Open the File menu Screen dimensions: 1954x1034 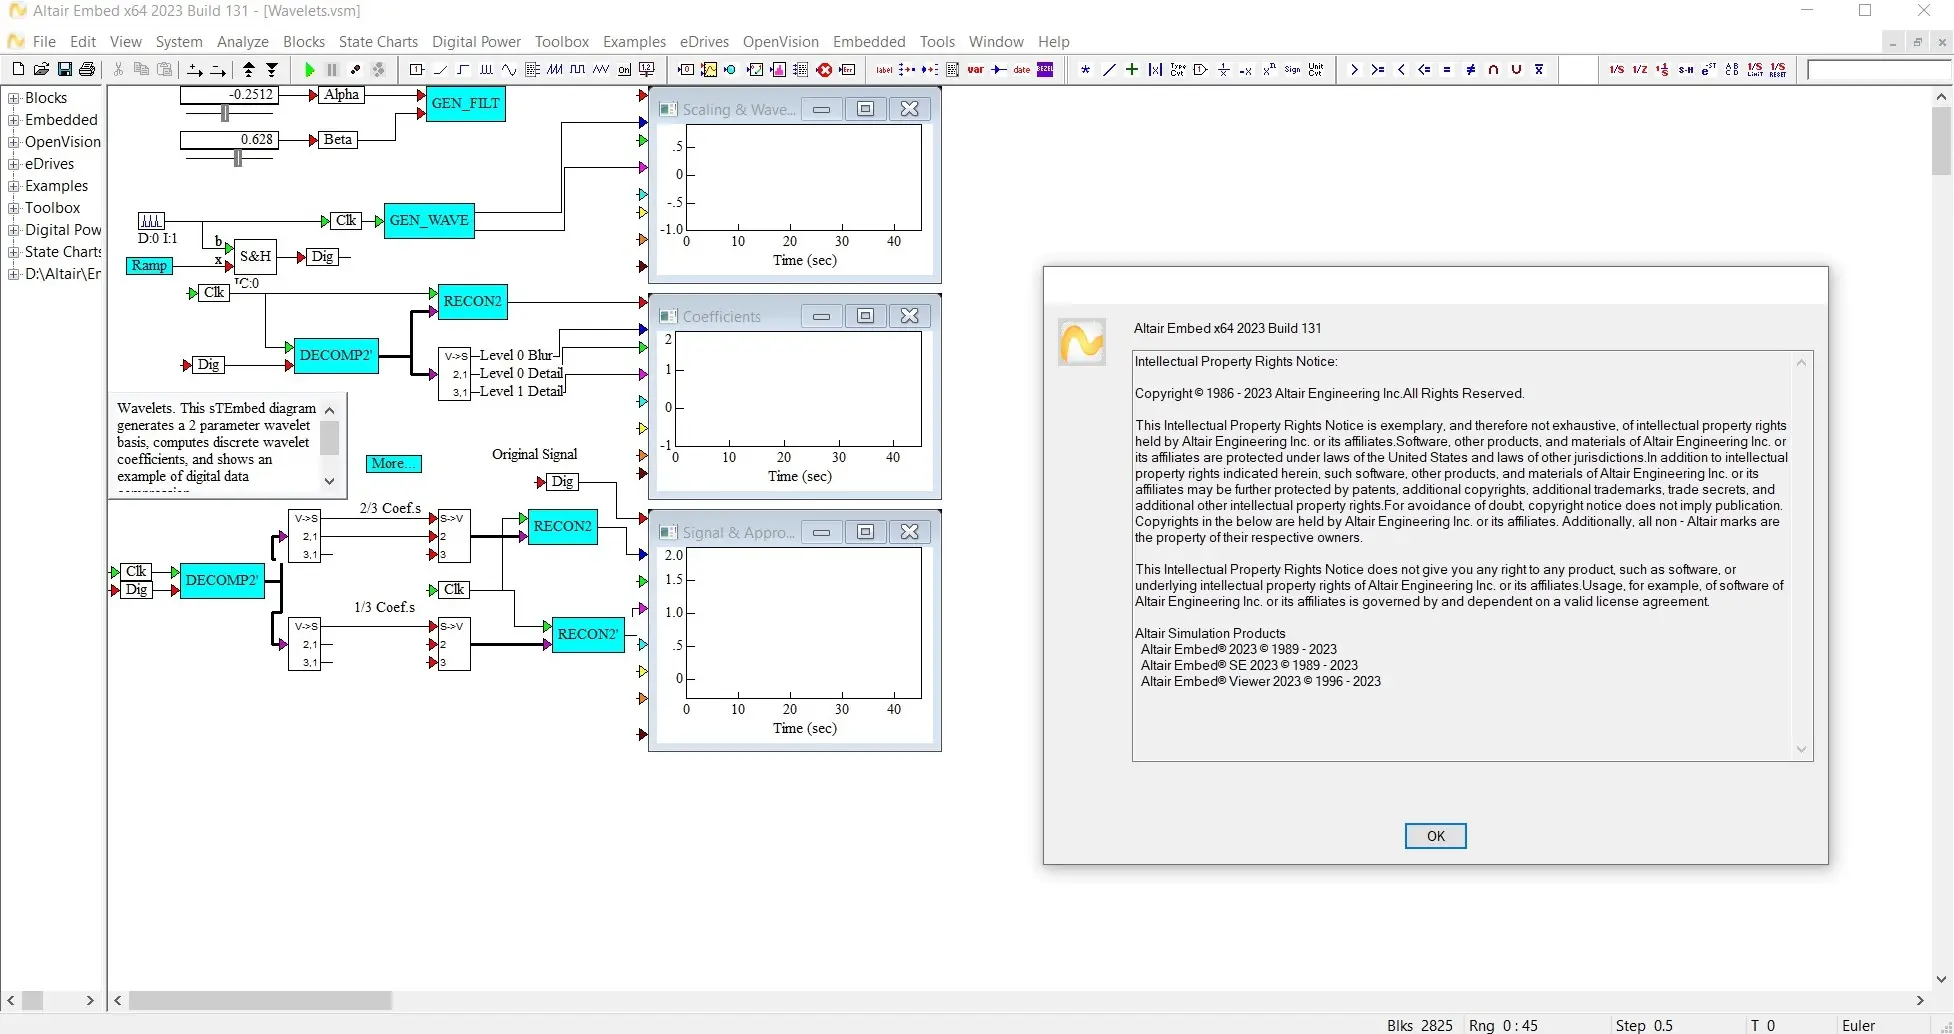pyautogui.click(x=44, y=42)
